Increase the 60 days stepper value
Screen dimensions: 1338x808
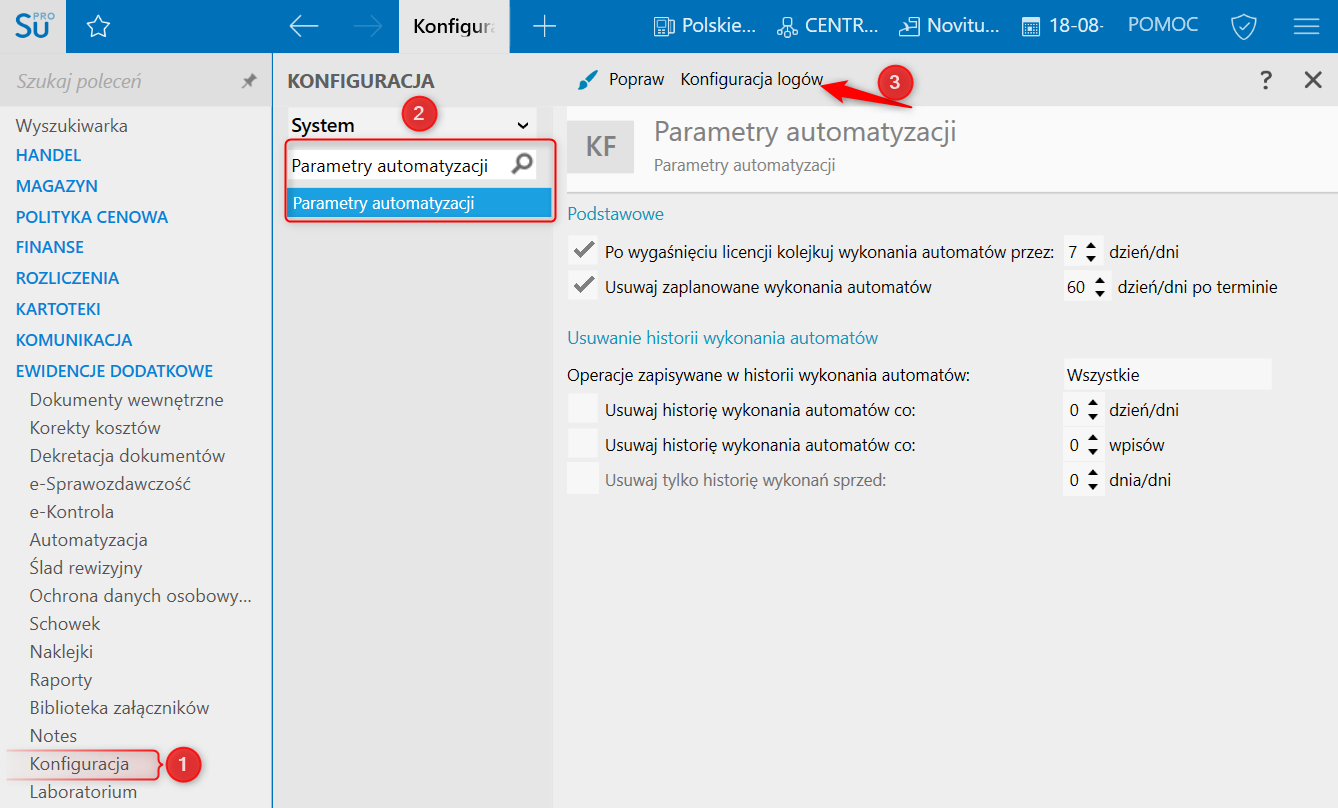pyautogui.click(x=1100, y=281)
